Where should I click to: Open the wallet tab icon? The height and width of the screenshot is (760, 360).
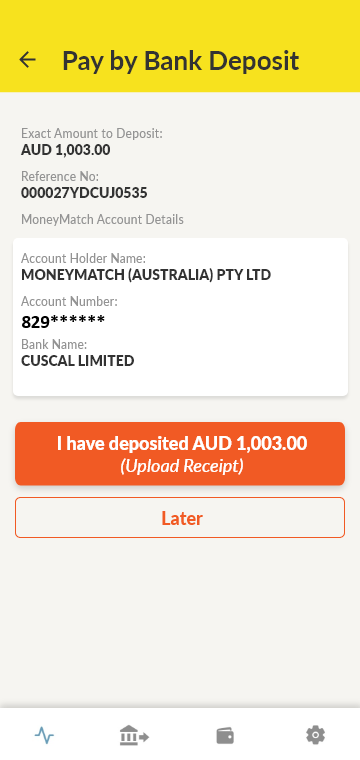(x=225, y=736)
